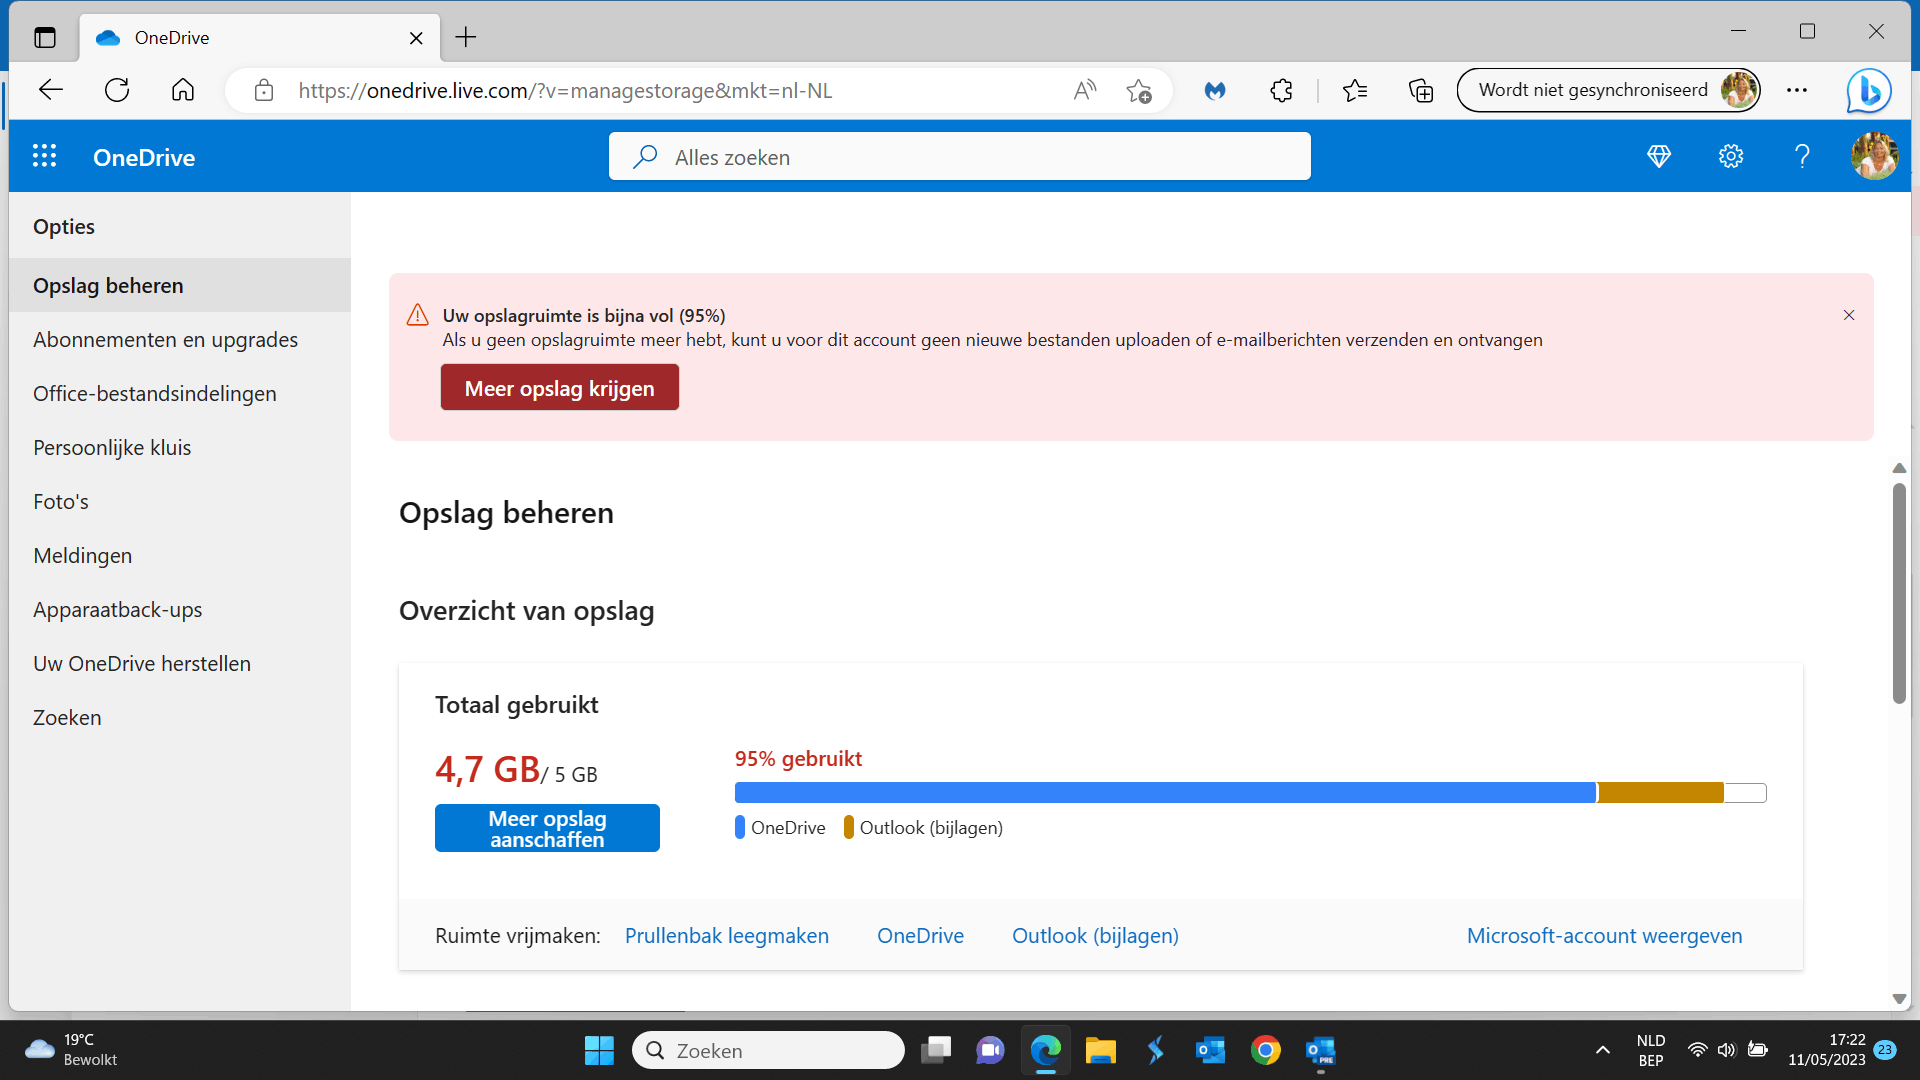Click the orange Outlook usage bar segment
Screen dimensions: 1920x1080
[1661, 793]
